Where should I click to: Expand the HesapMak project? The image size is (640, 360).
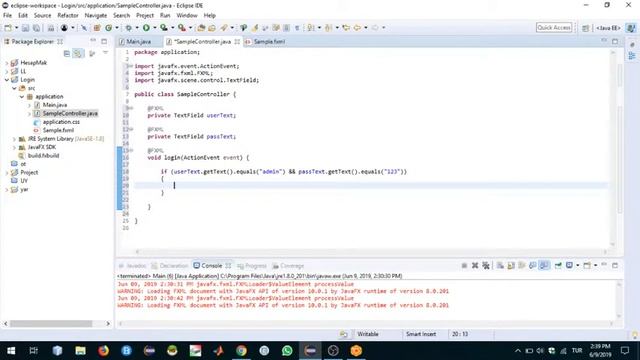pos(7,63)
